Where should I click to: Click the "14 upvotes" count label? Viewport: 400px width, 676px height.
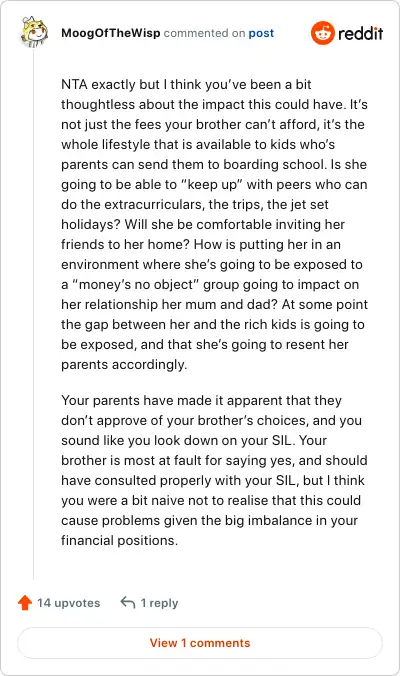(69, 603)
